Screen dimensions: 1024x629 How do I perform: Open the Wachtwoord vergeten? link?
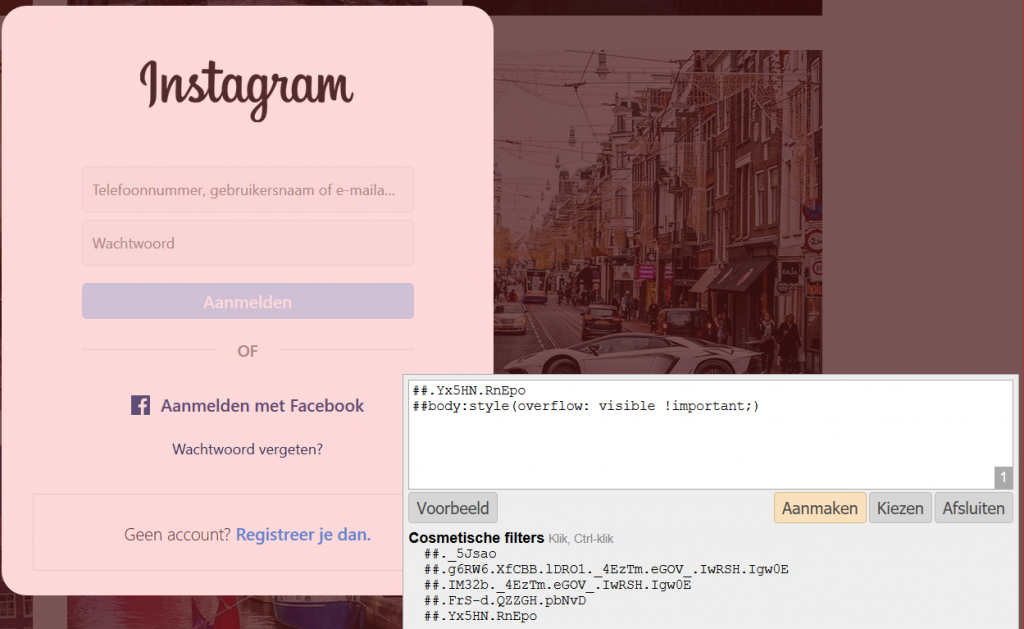[x=248, y=449]
